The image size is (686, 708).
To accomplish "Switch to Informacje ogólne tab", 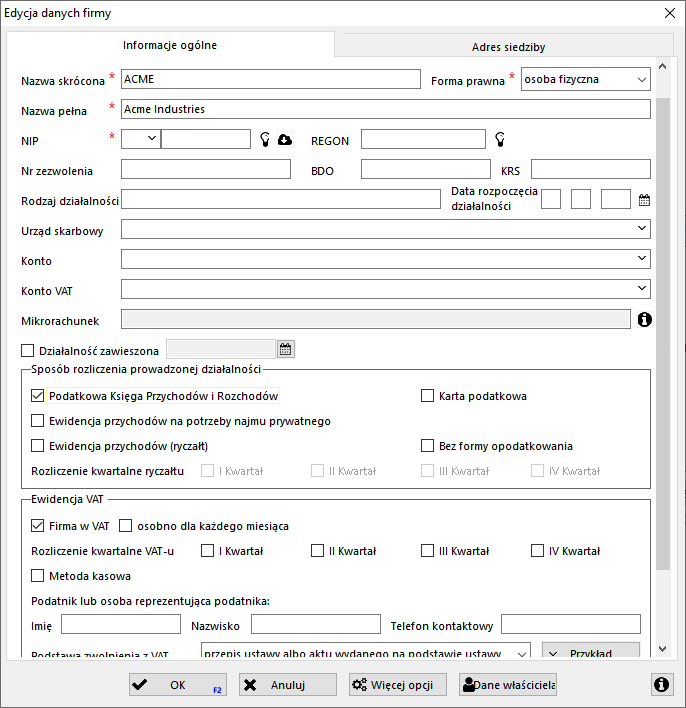I will coord(170,45).
